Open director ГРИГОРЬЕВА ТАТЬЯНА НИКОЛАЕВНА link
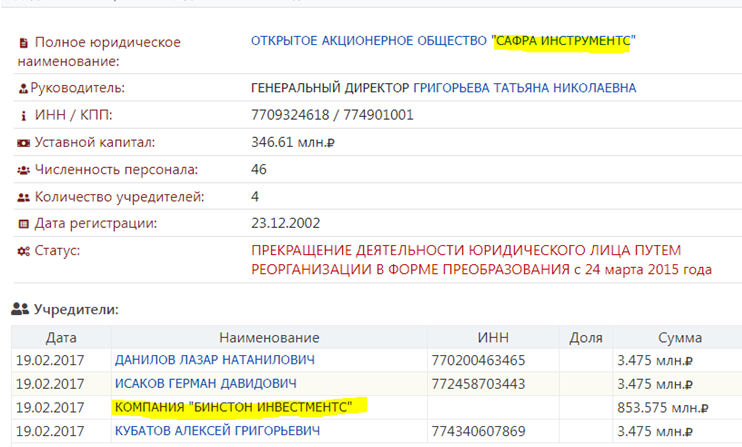 point(525,88)
